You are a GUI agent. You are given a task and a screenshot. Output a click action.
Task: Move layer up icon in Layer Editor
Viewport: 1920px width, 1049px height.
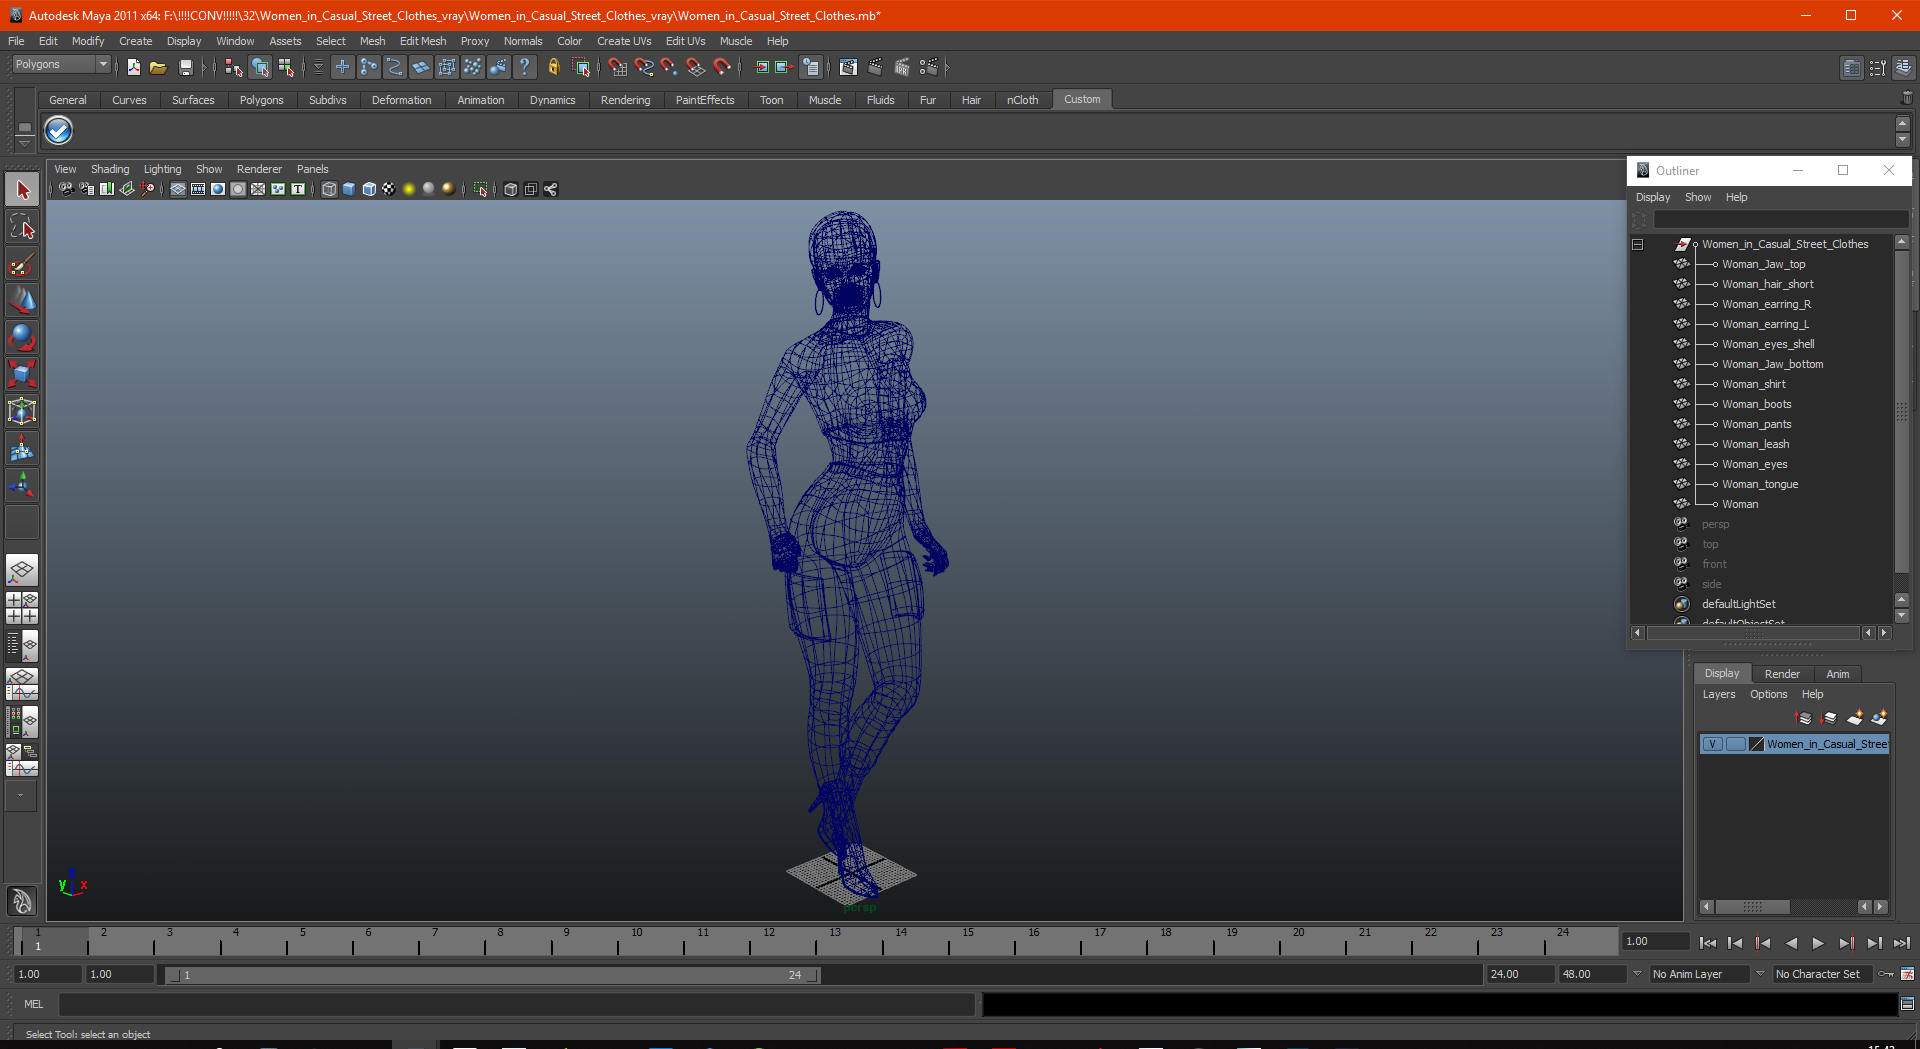point(1804,717)
